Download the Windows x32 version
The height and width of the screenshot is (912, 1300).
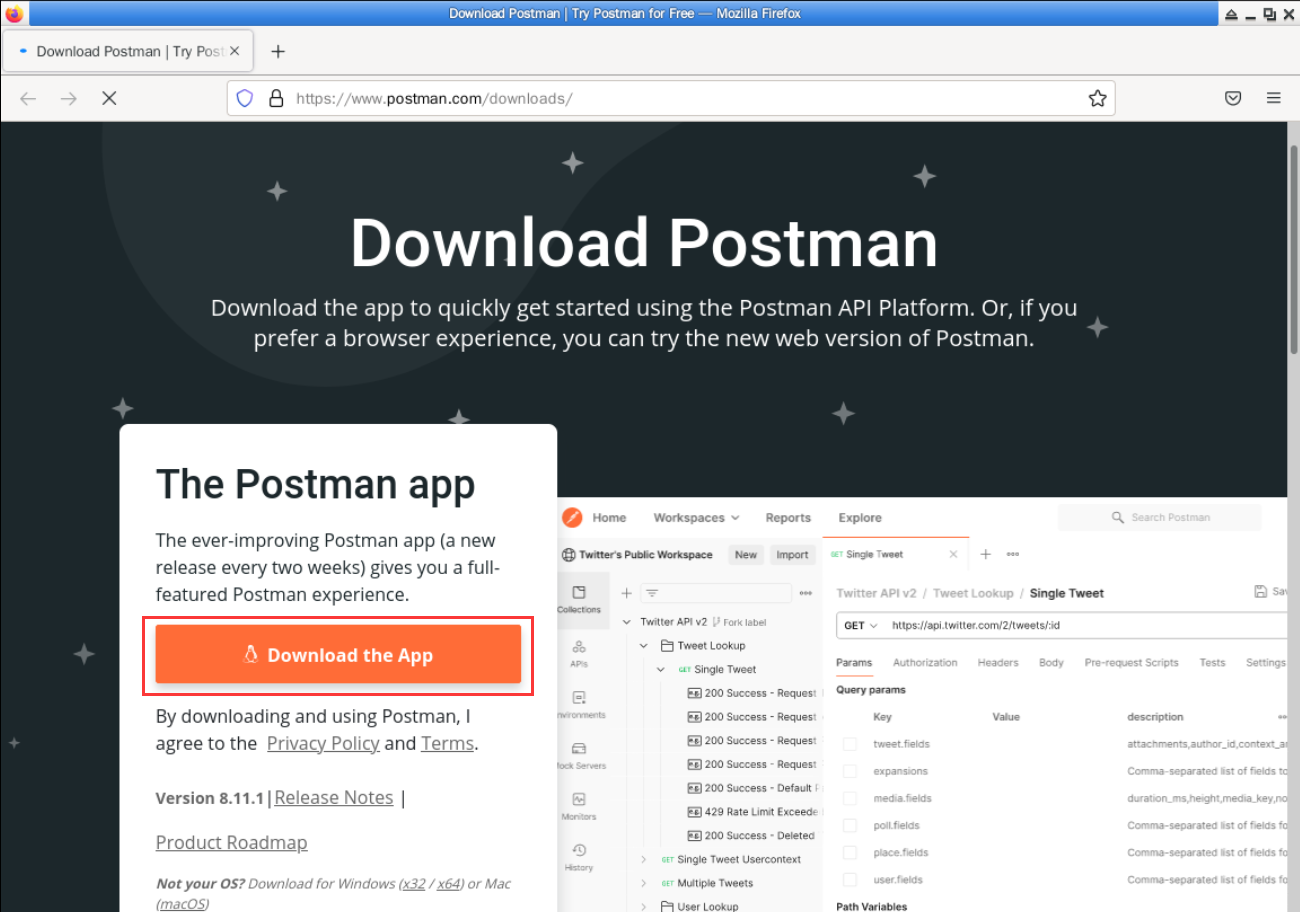(411, 884)
